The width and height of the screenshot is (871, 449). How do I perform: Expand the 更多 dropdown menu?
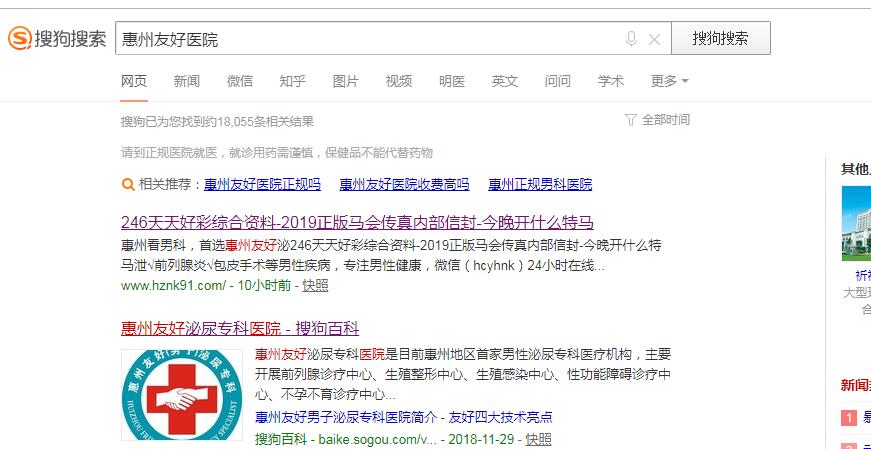[x=669, y=81]
